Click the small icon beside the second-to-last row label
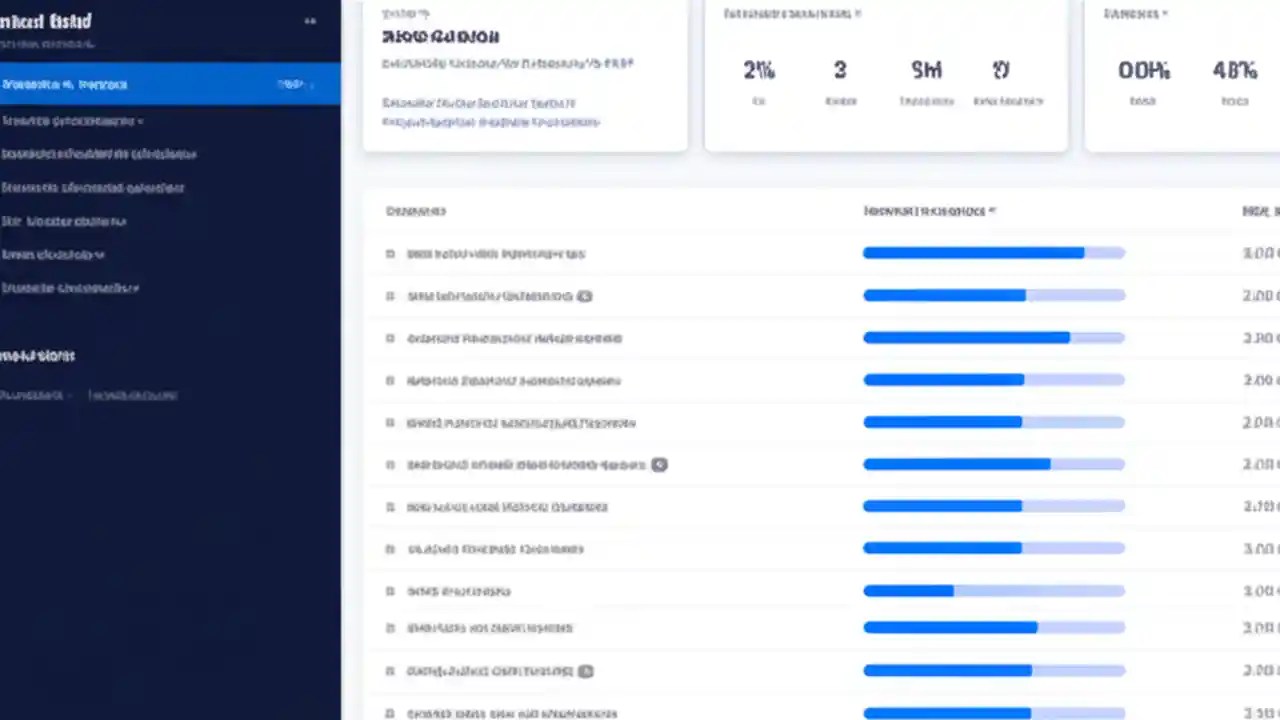1280x720 pixels. (585, 671)
